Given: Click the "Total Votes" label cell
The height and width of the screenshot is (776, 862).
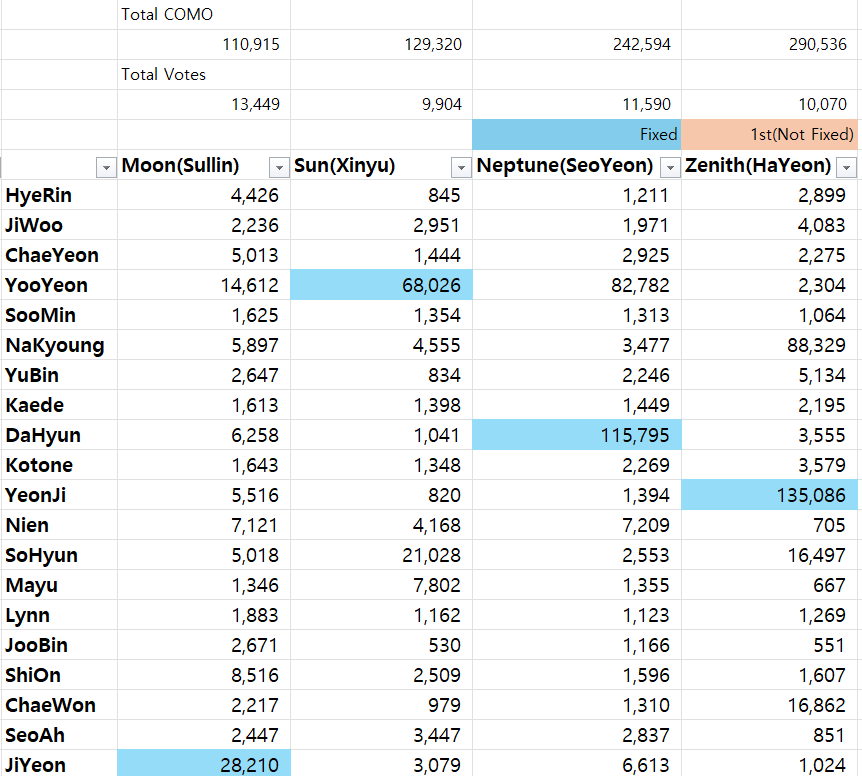Looking at the screenshot, I should (203, 74).
